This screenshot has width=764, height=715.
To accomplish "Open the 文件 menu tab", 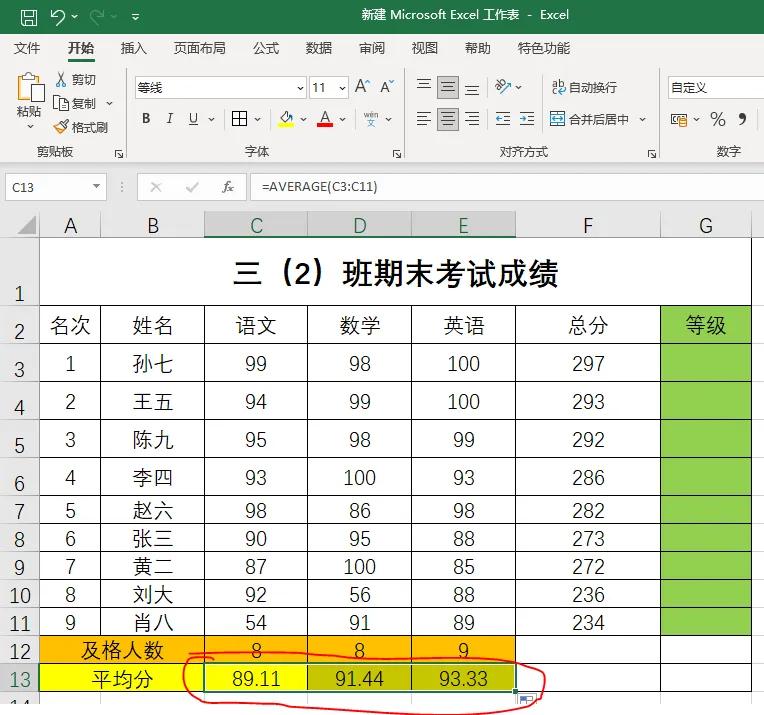I will (x=27, y=48).
